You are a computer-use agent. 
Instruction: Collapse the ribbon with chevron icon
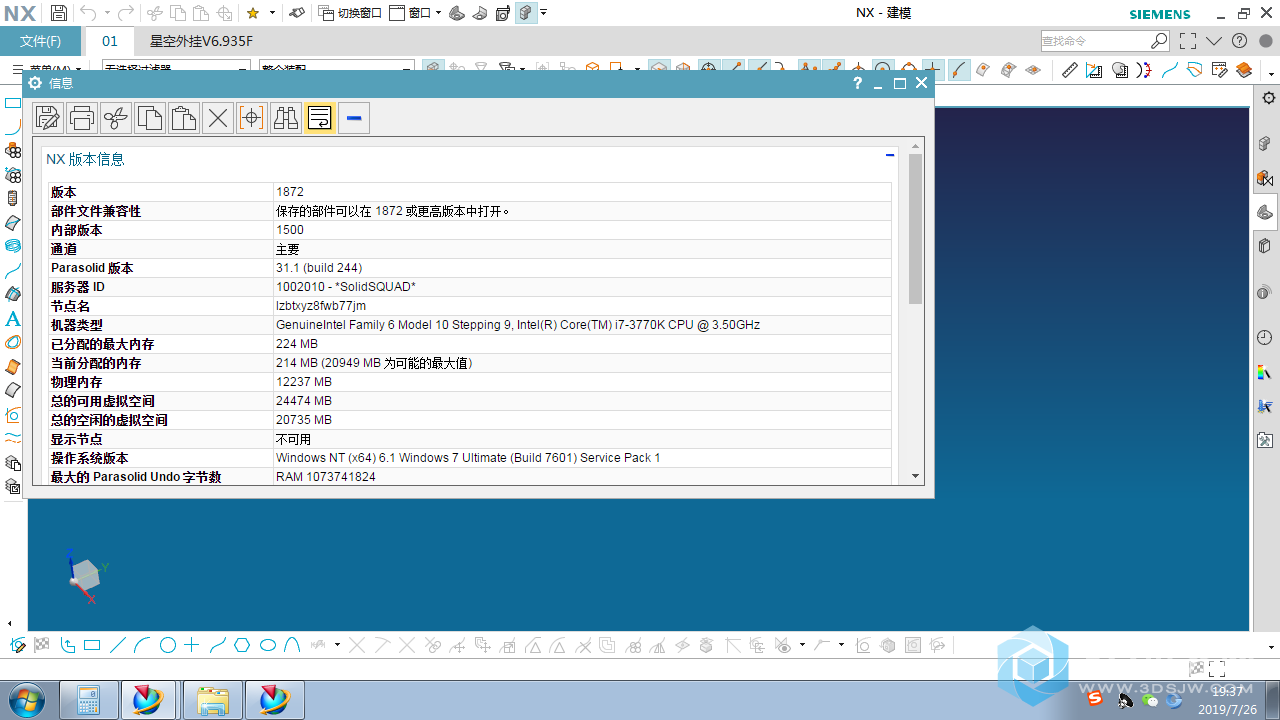click(1214, 41)
